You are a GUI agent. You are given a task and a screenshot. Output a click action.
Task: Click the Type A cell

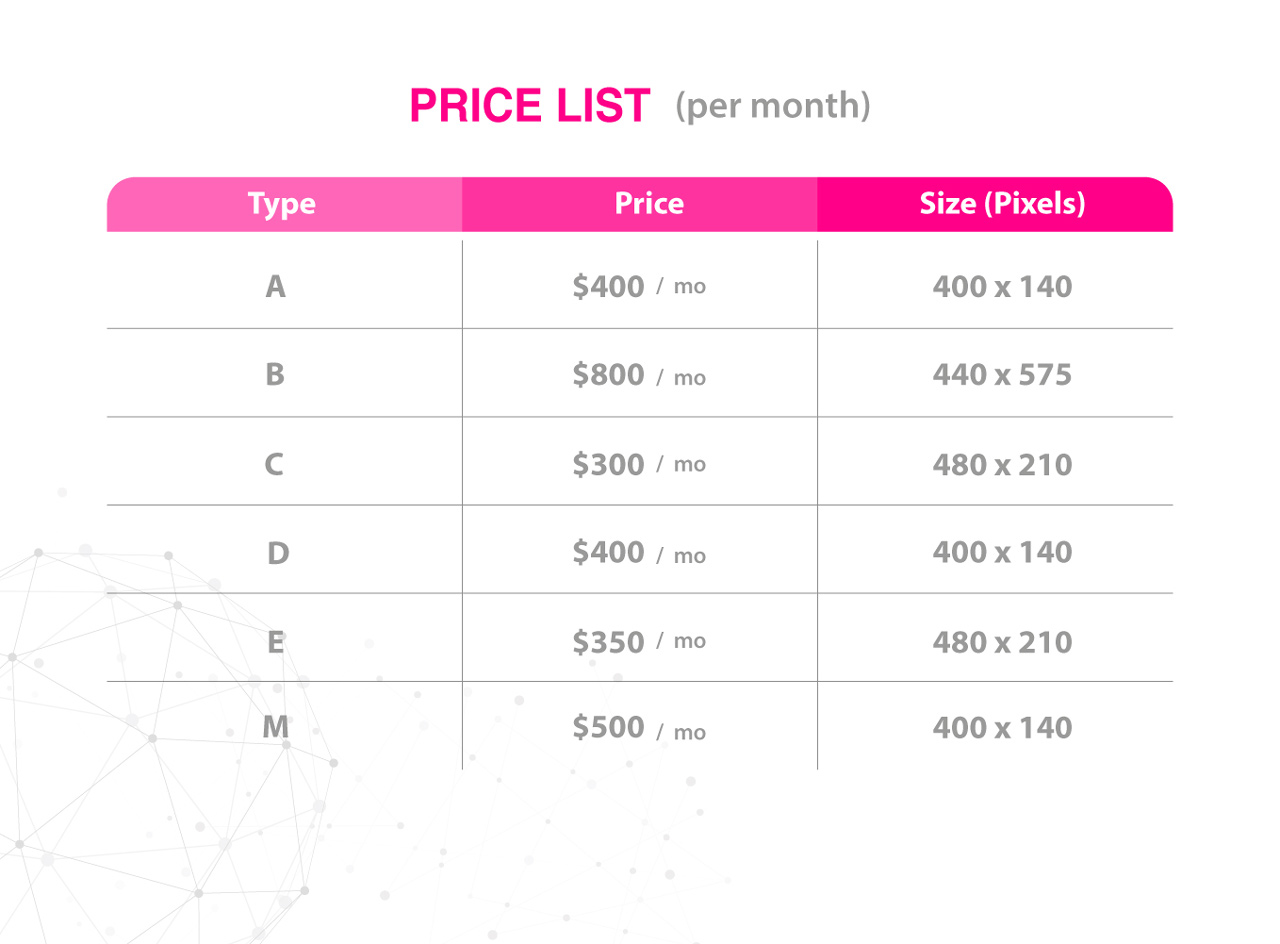click(x=276, y=288)
